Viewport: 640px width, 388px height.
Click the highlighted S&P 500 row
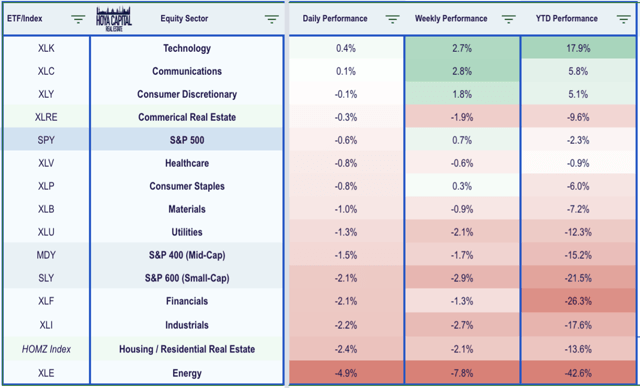pyautogui.click(x=143, y=140)
